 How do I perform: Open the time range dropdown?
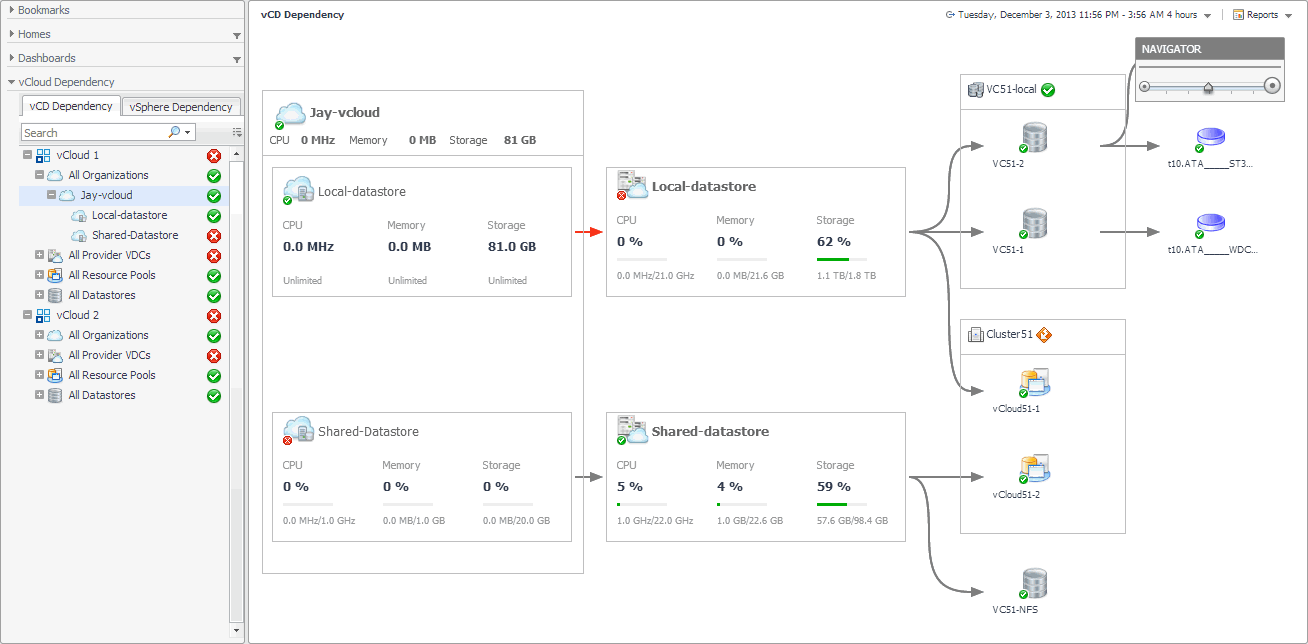point(1208,16)
